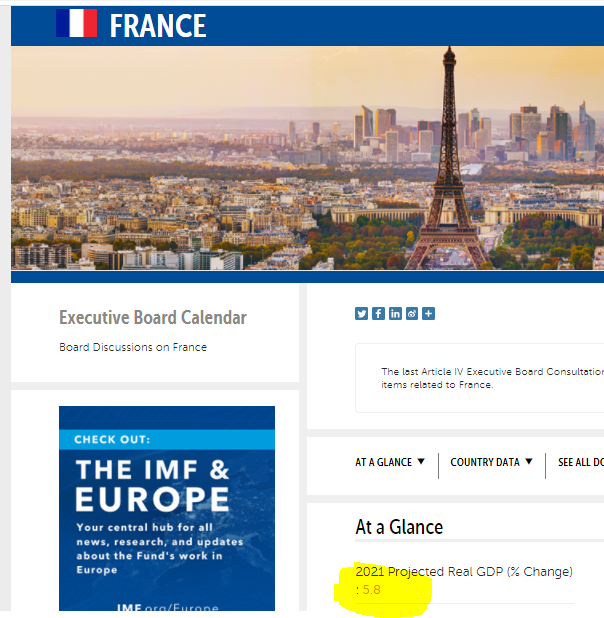
Task: Open the See All Documents tab
Action: click(x=581, y=463)
